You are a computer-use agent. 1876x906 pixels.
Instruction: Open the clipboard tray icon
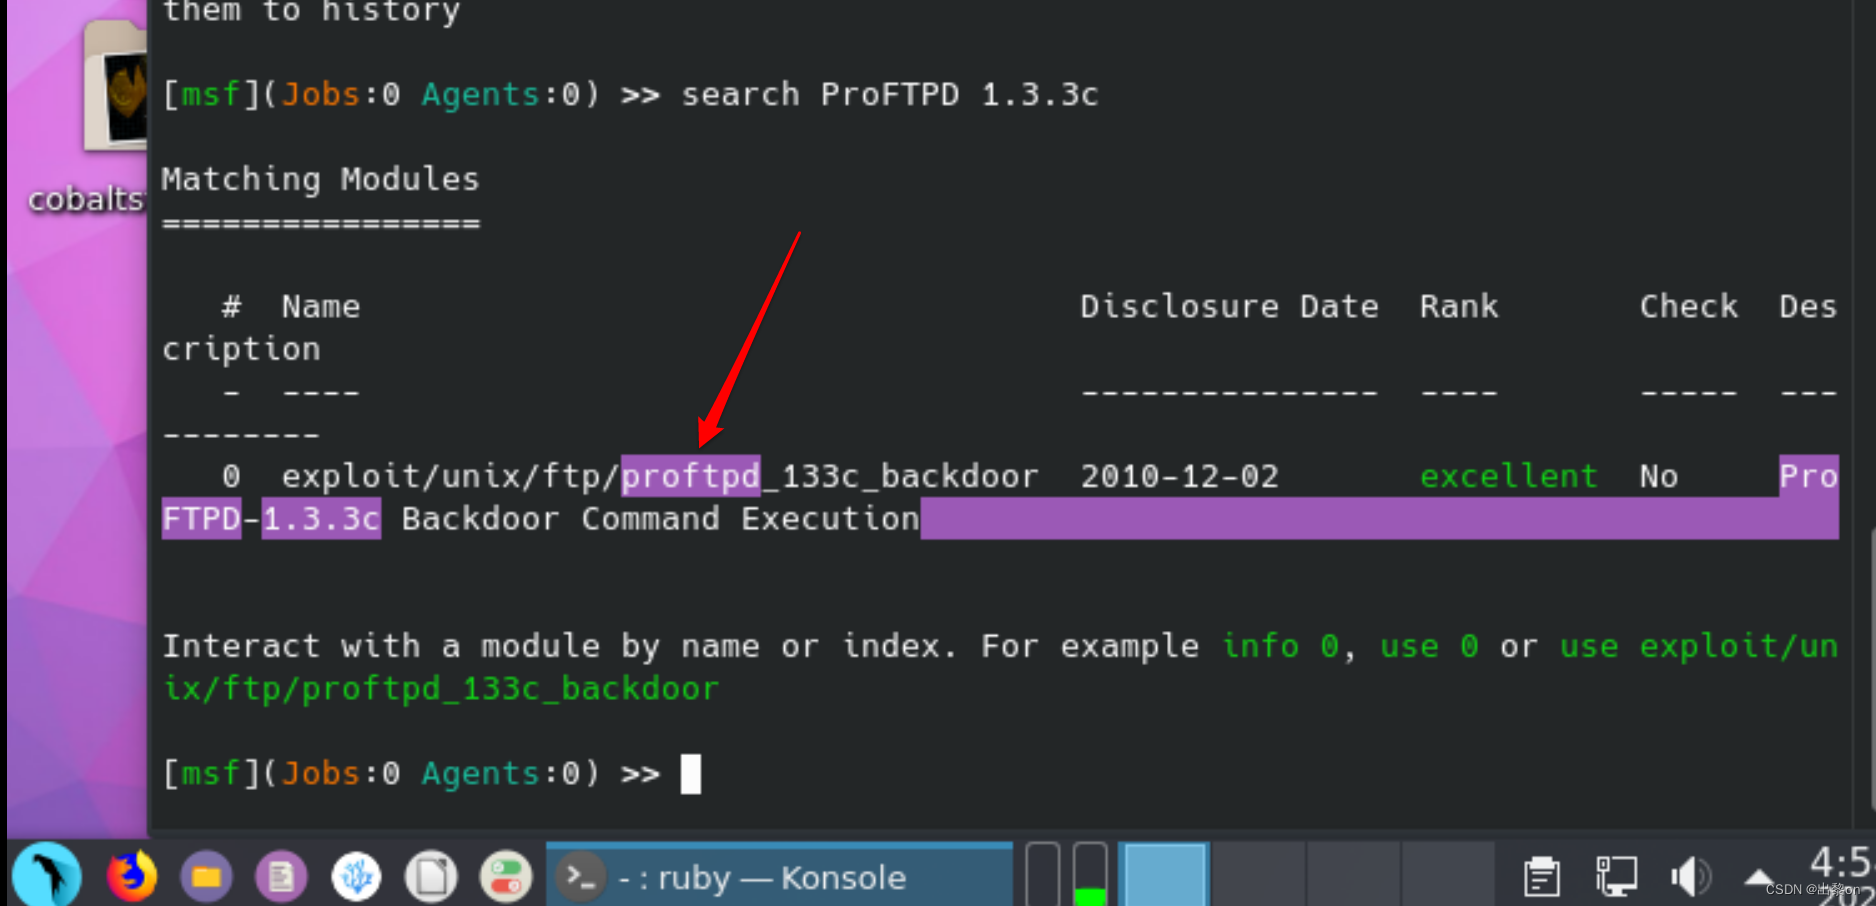tap(1541, 876)
